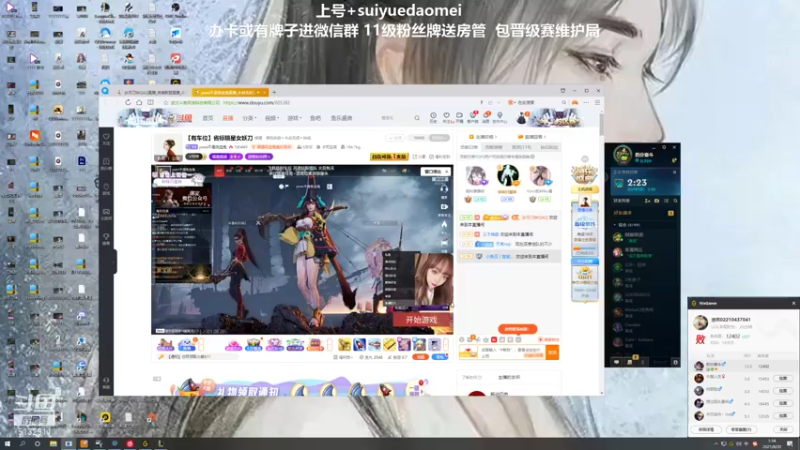Click the bottom-left button in WeGame result
Screen dimensions: 800x450
(707, 430)
